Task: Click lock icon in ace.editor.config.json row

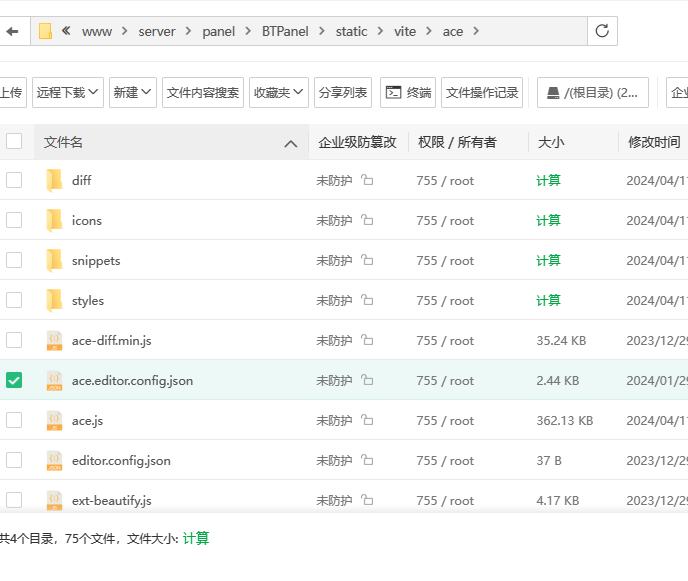Action: pyautogui.click(x=367, y=380)
